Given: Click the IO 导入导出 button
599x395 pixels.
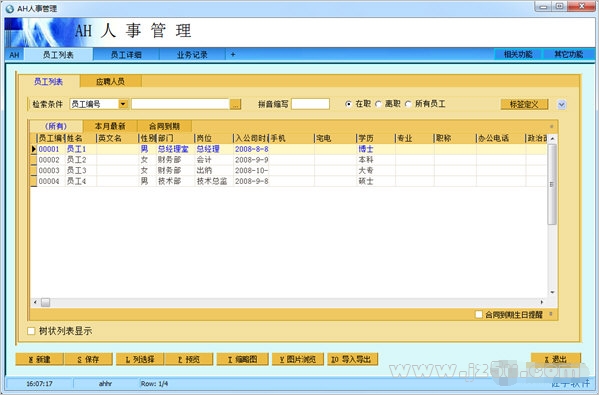Looking at the screenshot, I should click(352, 359).
